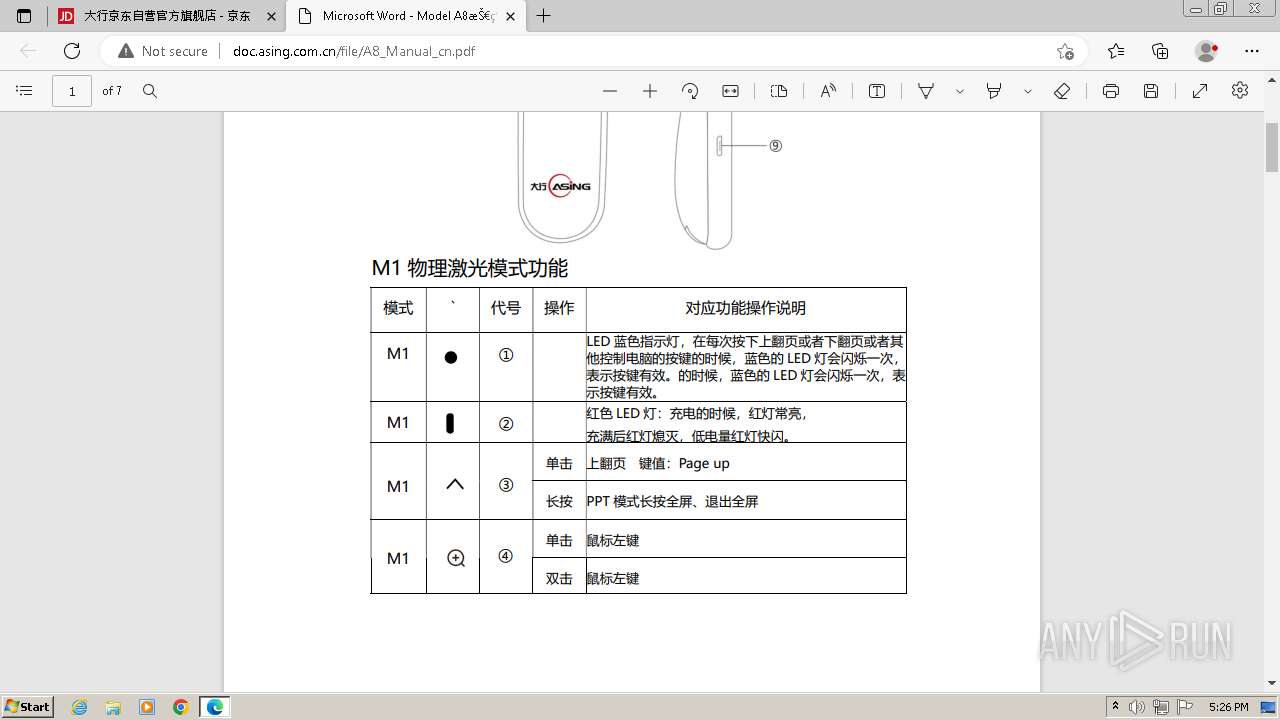This screenshot has width=1280, height=720.
Task: Expand the Highlight options dropdown
Action: (x=1028, y=91)
